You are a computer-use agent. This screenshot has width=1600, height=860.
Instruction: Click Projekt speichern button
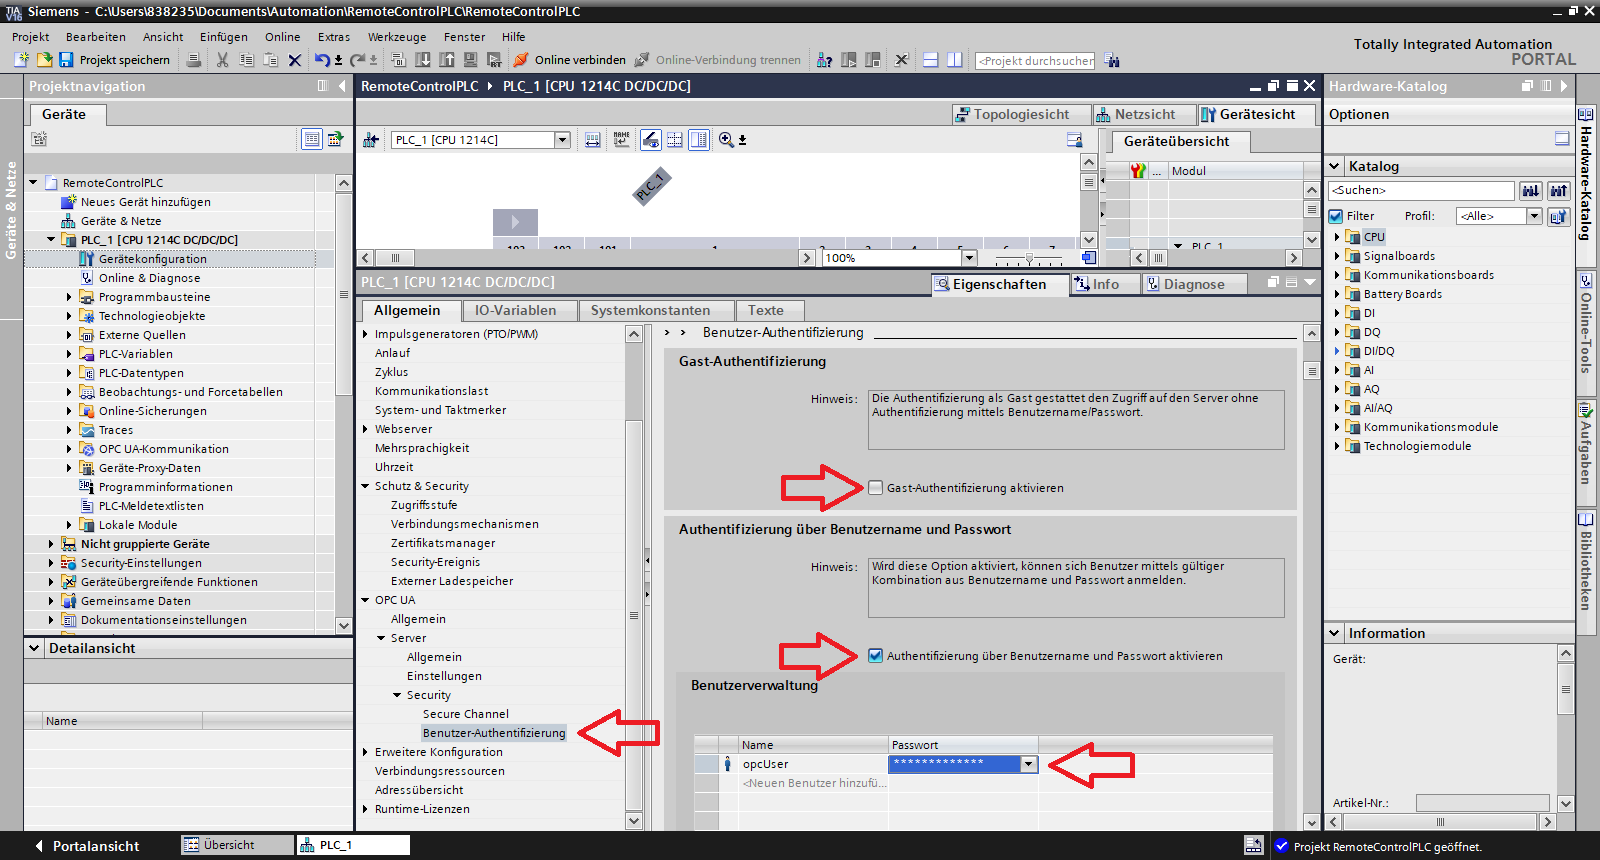click(114, 60)
